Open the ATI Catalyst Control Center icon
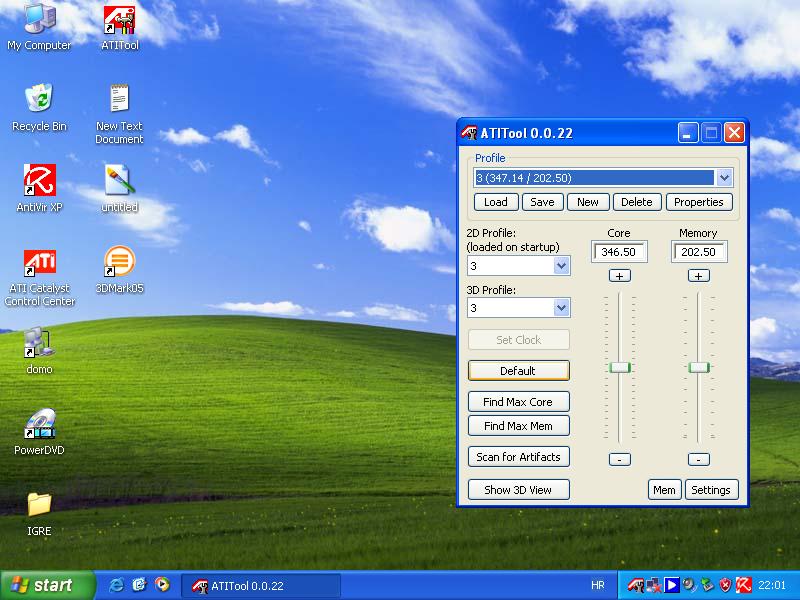Image resolution: width=800 pixels, height=600 pixels. (39, 264)
